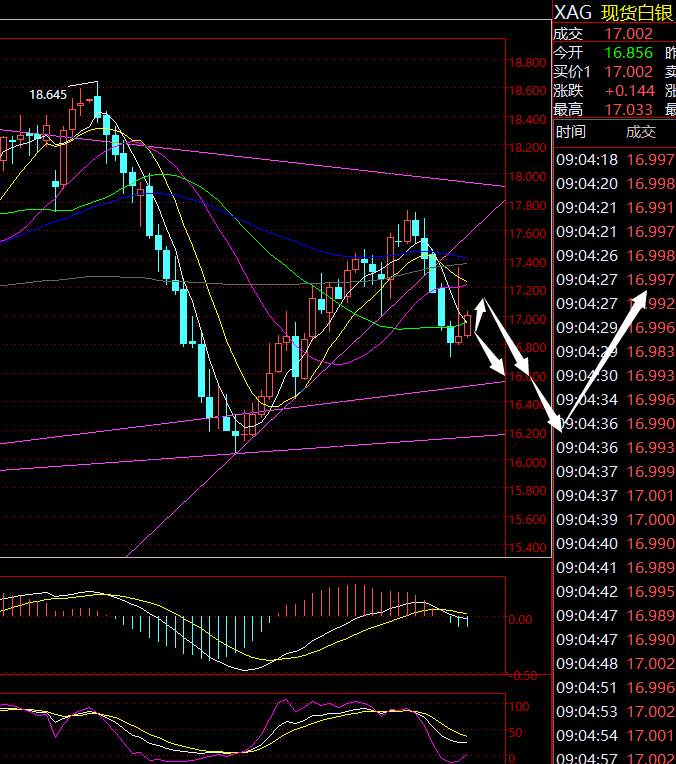
Task: Click the tallest red MACD histogram bar
Action: coord(355,600)
